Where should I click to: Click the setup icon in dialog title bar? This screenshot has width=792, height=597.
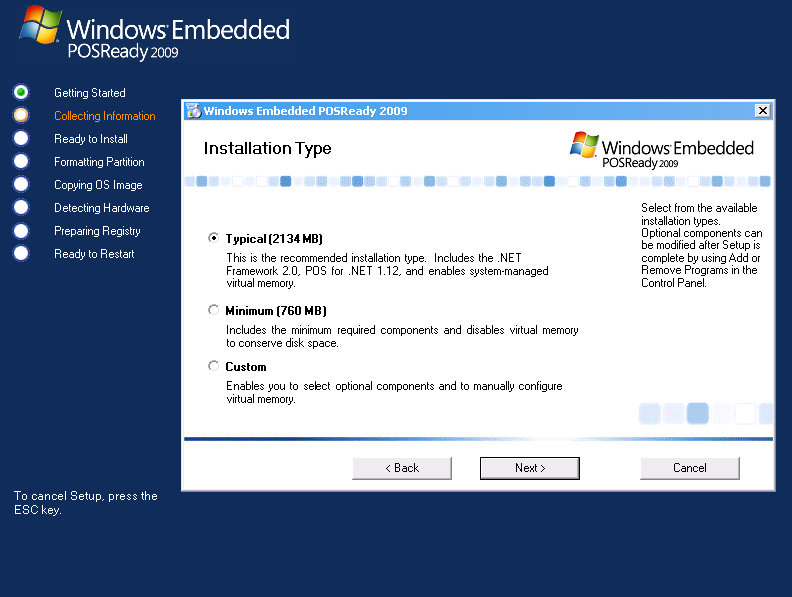click(x=193, y=111)
